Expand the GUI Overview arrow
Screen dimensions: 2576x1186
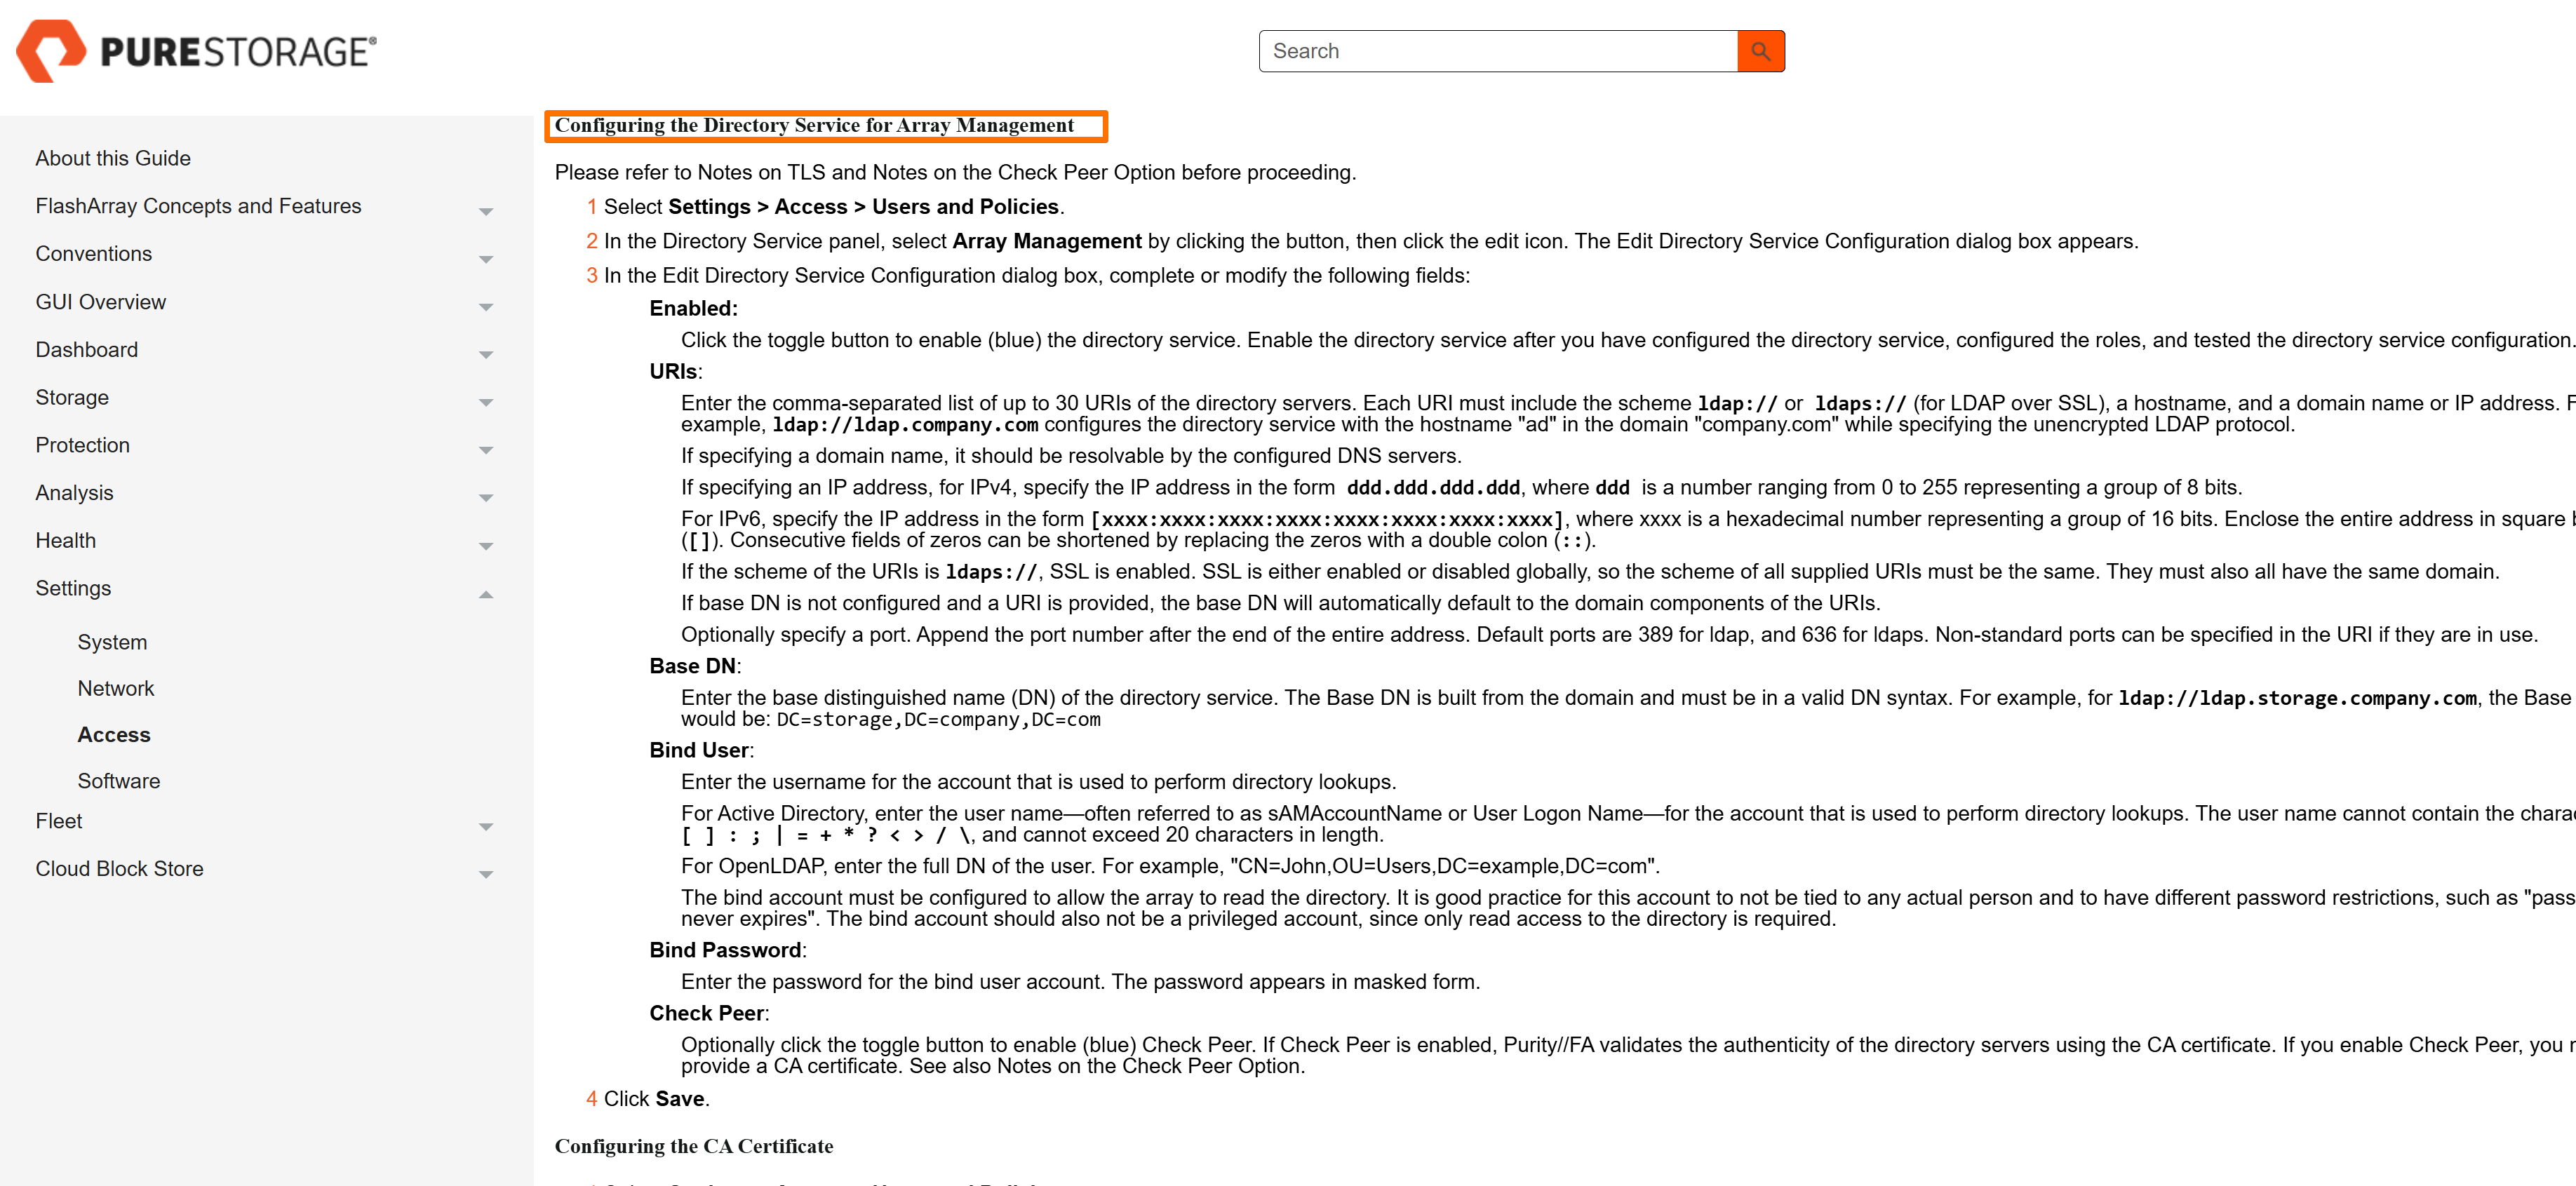tap(486, 307)
